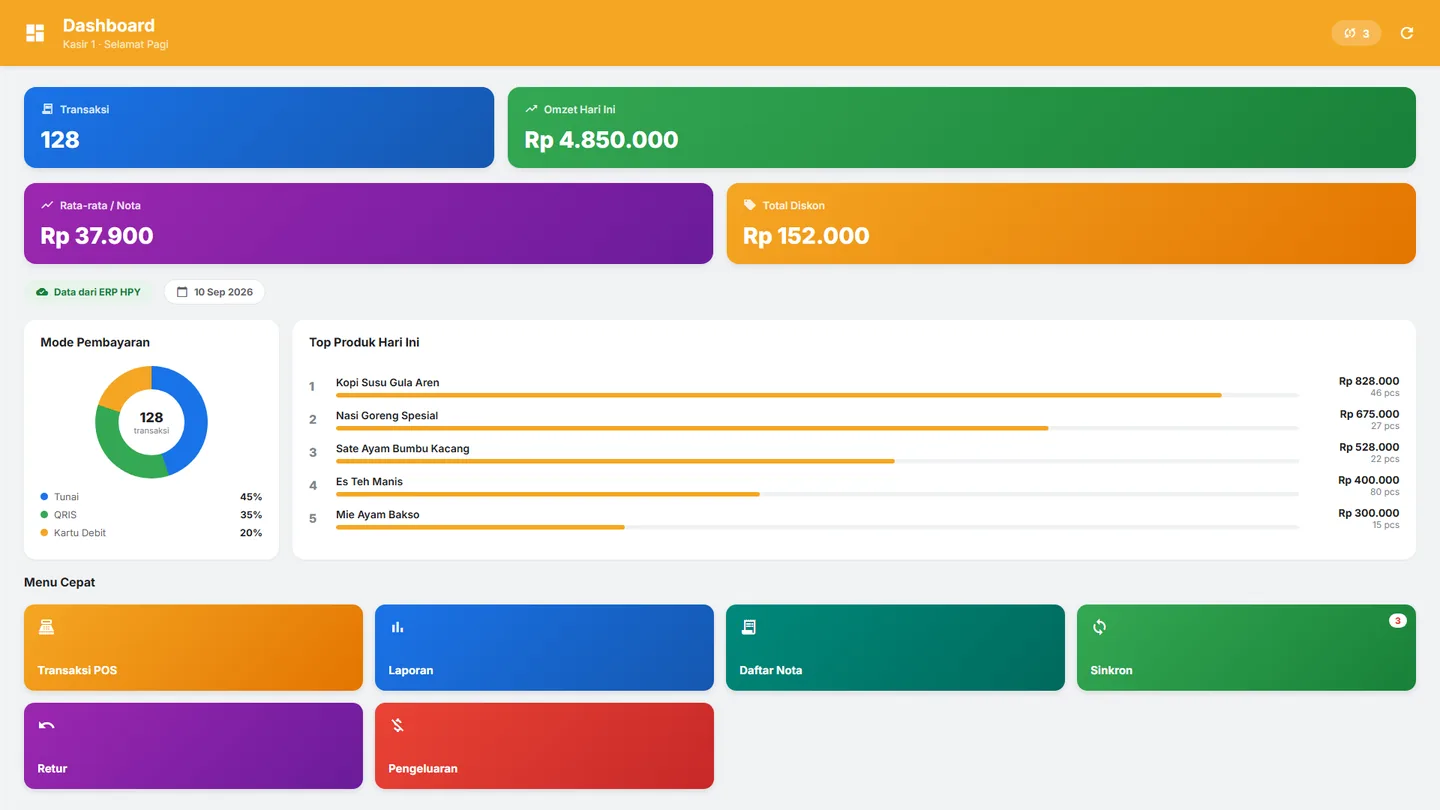Click the receipt icon on Daftar Nota tile
This screenshot has height=810, width=1440.
point(748,627)
